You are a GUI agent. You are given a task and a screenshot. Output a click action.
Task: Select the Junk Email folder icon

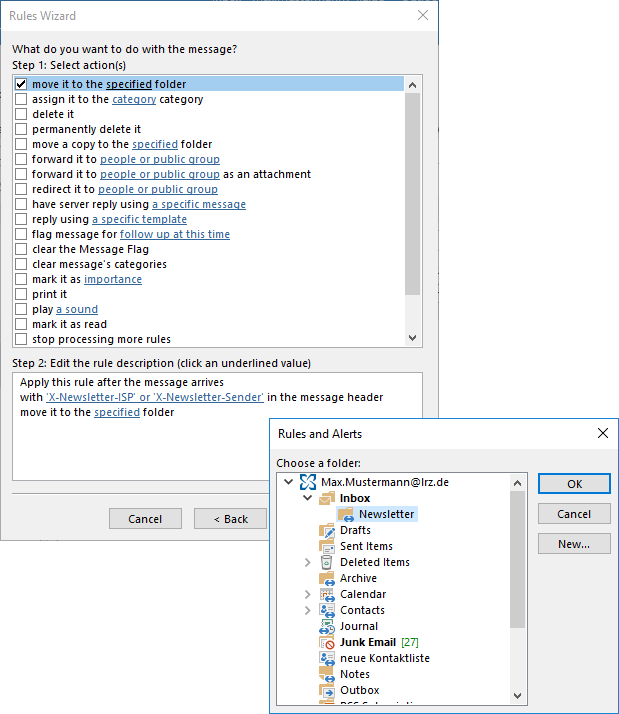[327, 642]
